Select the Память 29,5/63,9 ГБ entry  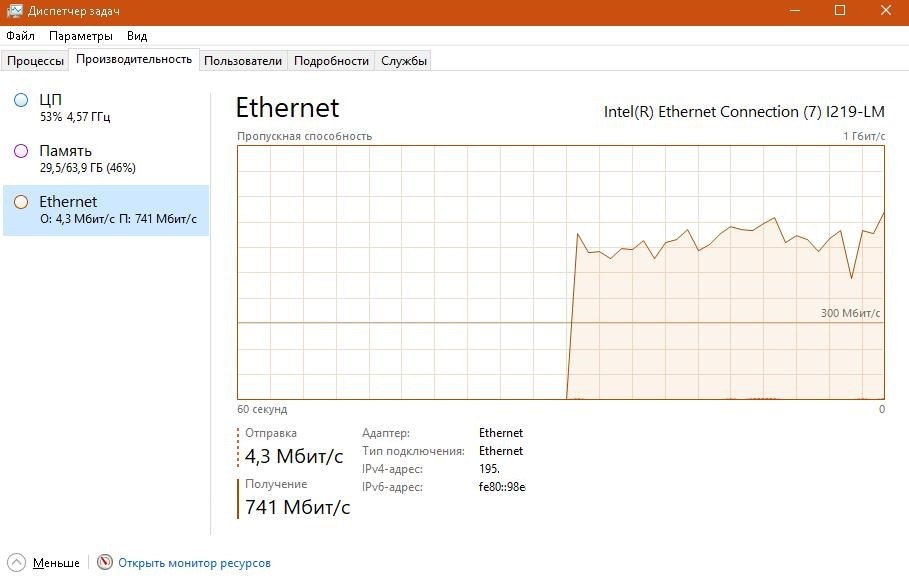106,159
